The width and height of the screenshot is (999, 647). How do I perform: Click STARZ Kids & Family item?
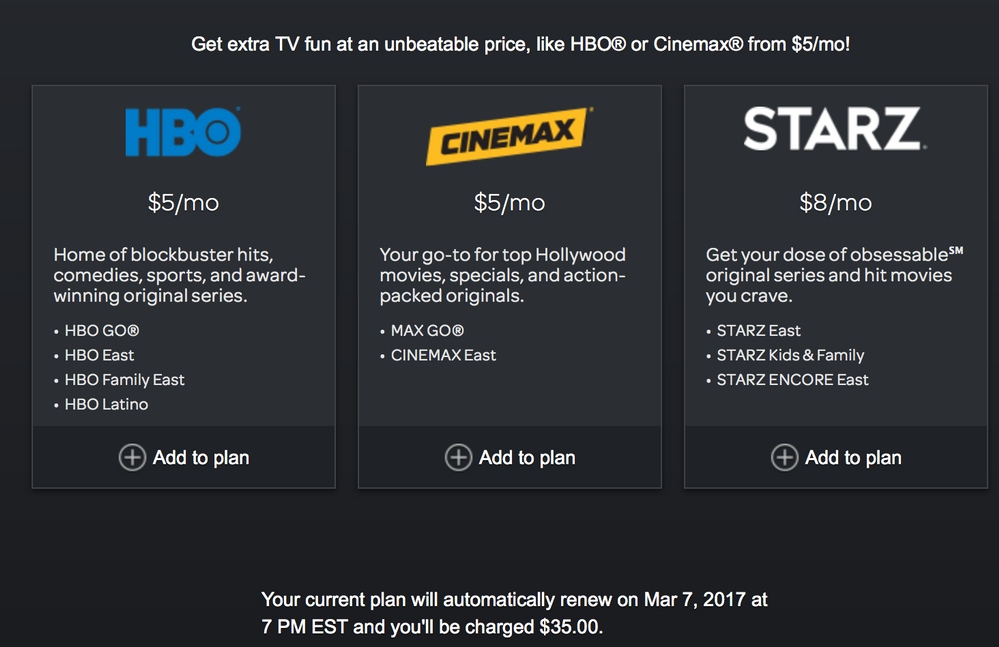tap(791, 355)
